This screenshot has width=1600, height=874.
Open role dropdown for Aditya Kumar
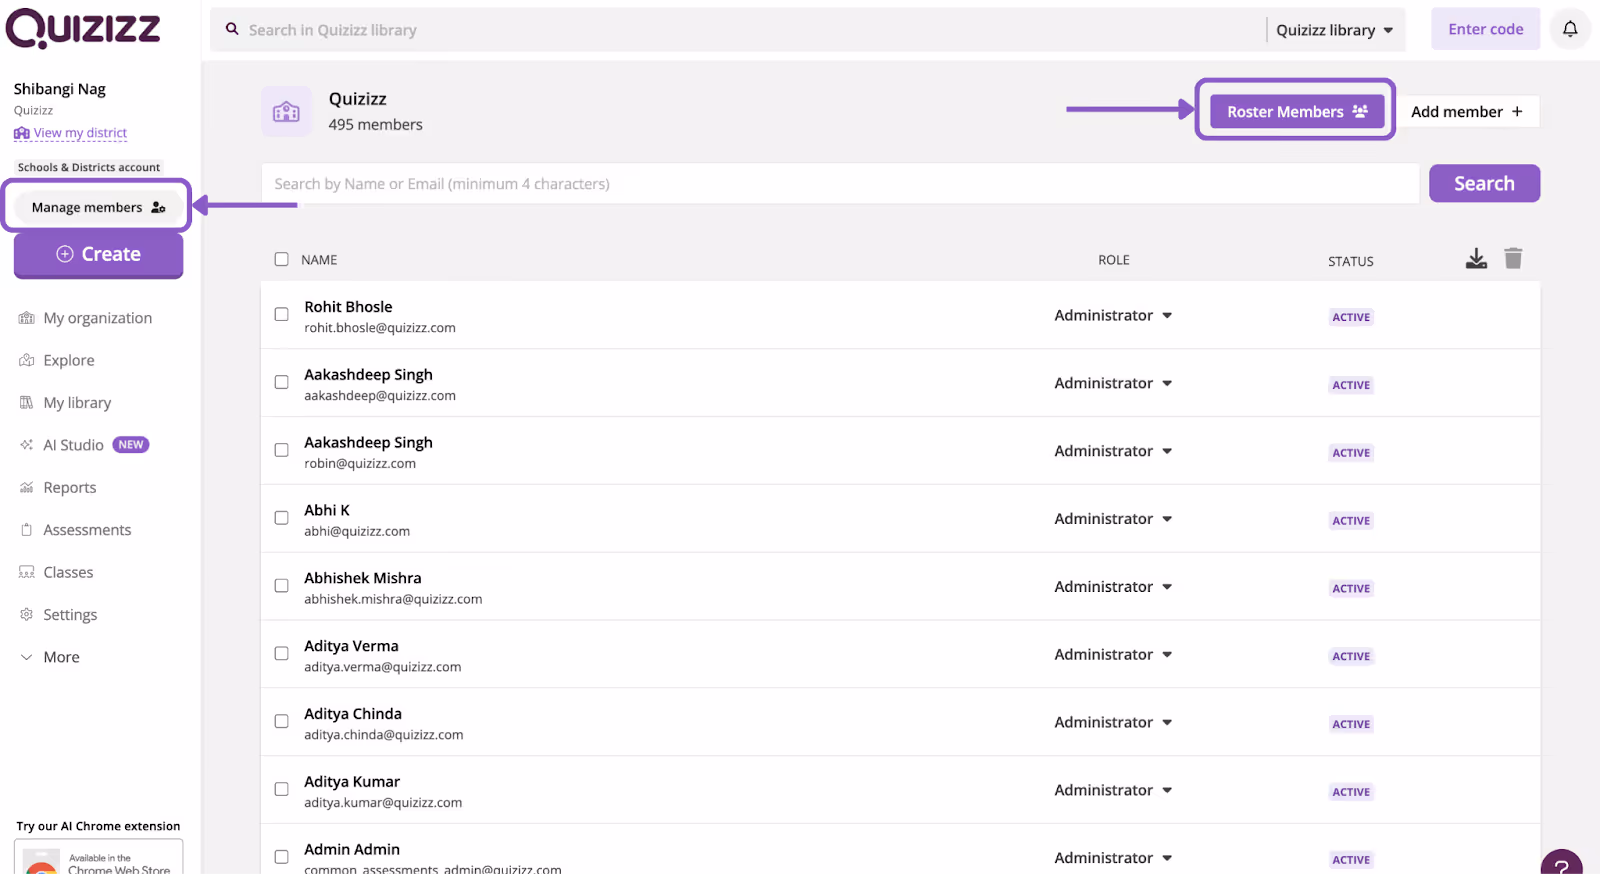[1113, 790]
